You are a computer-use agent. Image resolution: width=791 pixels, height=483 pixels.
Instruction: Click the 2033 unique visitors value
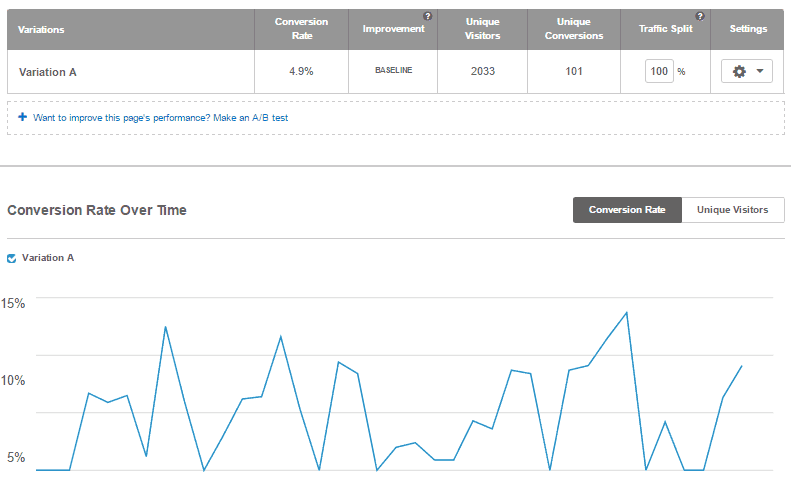pyautogui.click(x=483, y=71)
